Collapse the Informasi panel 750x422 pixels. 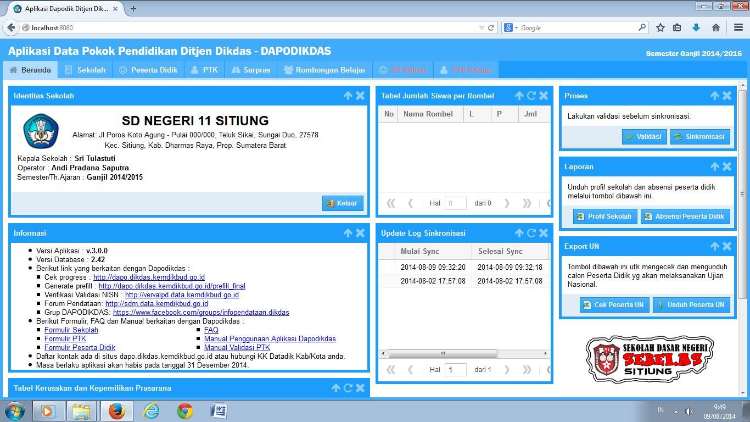pyautogui.click(x=347, y=233)
